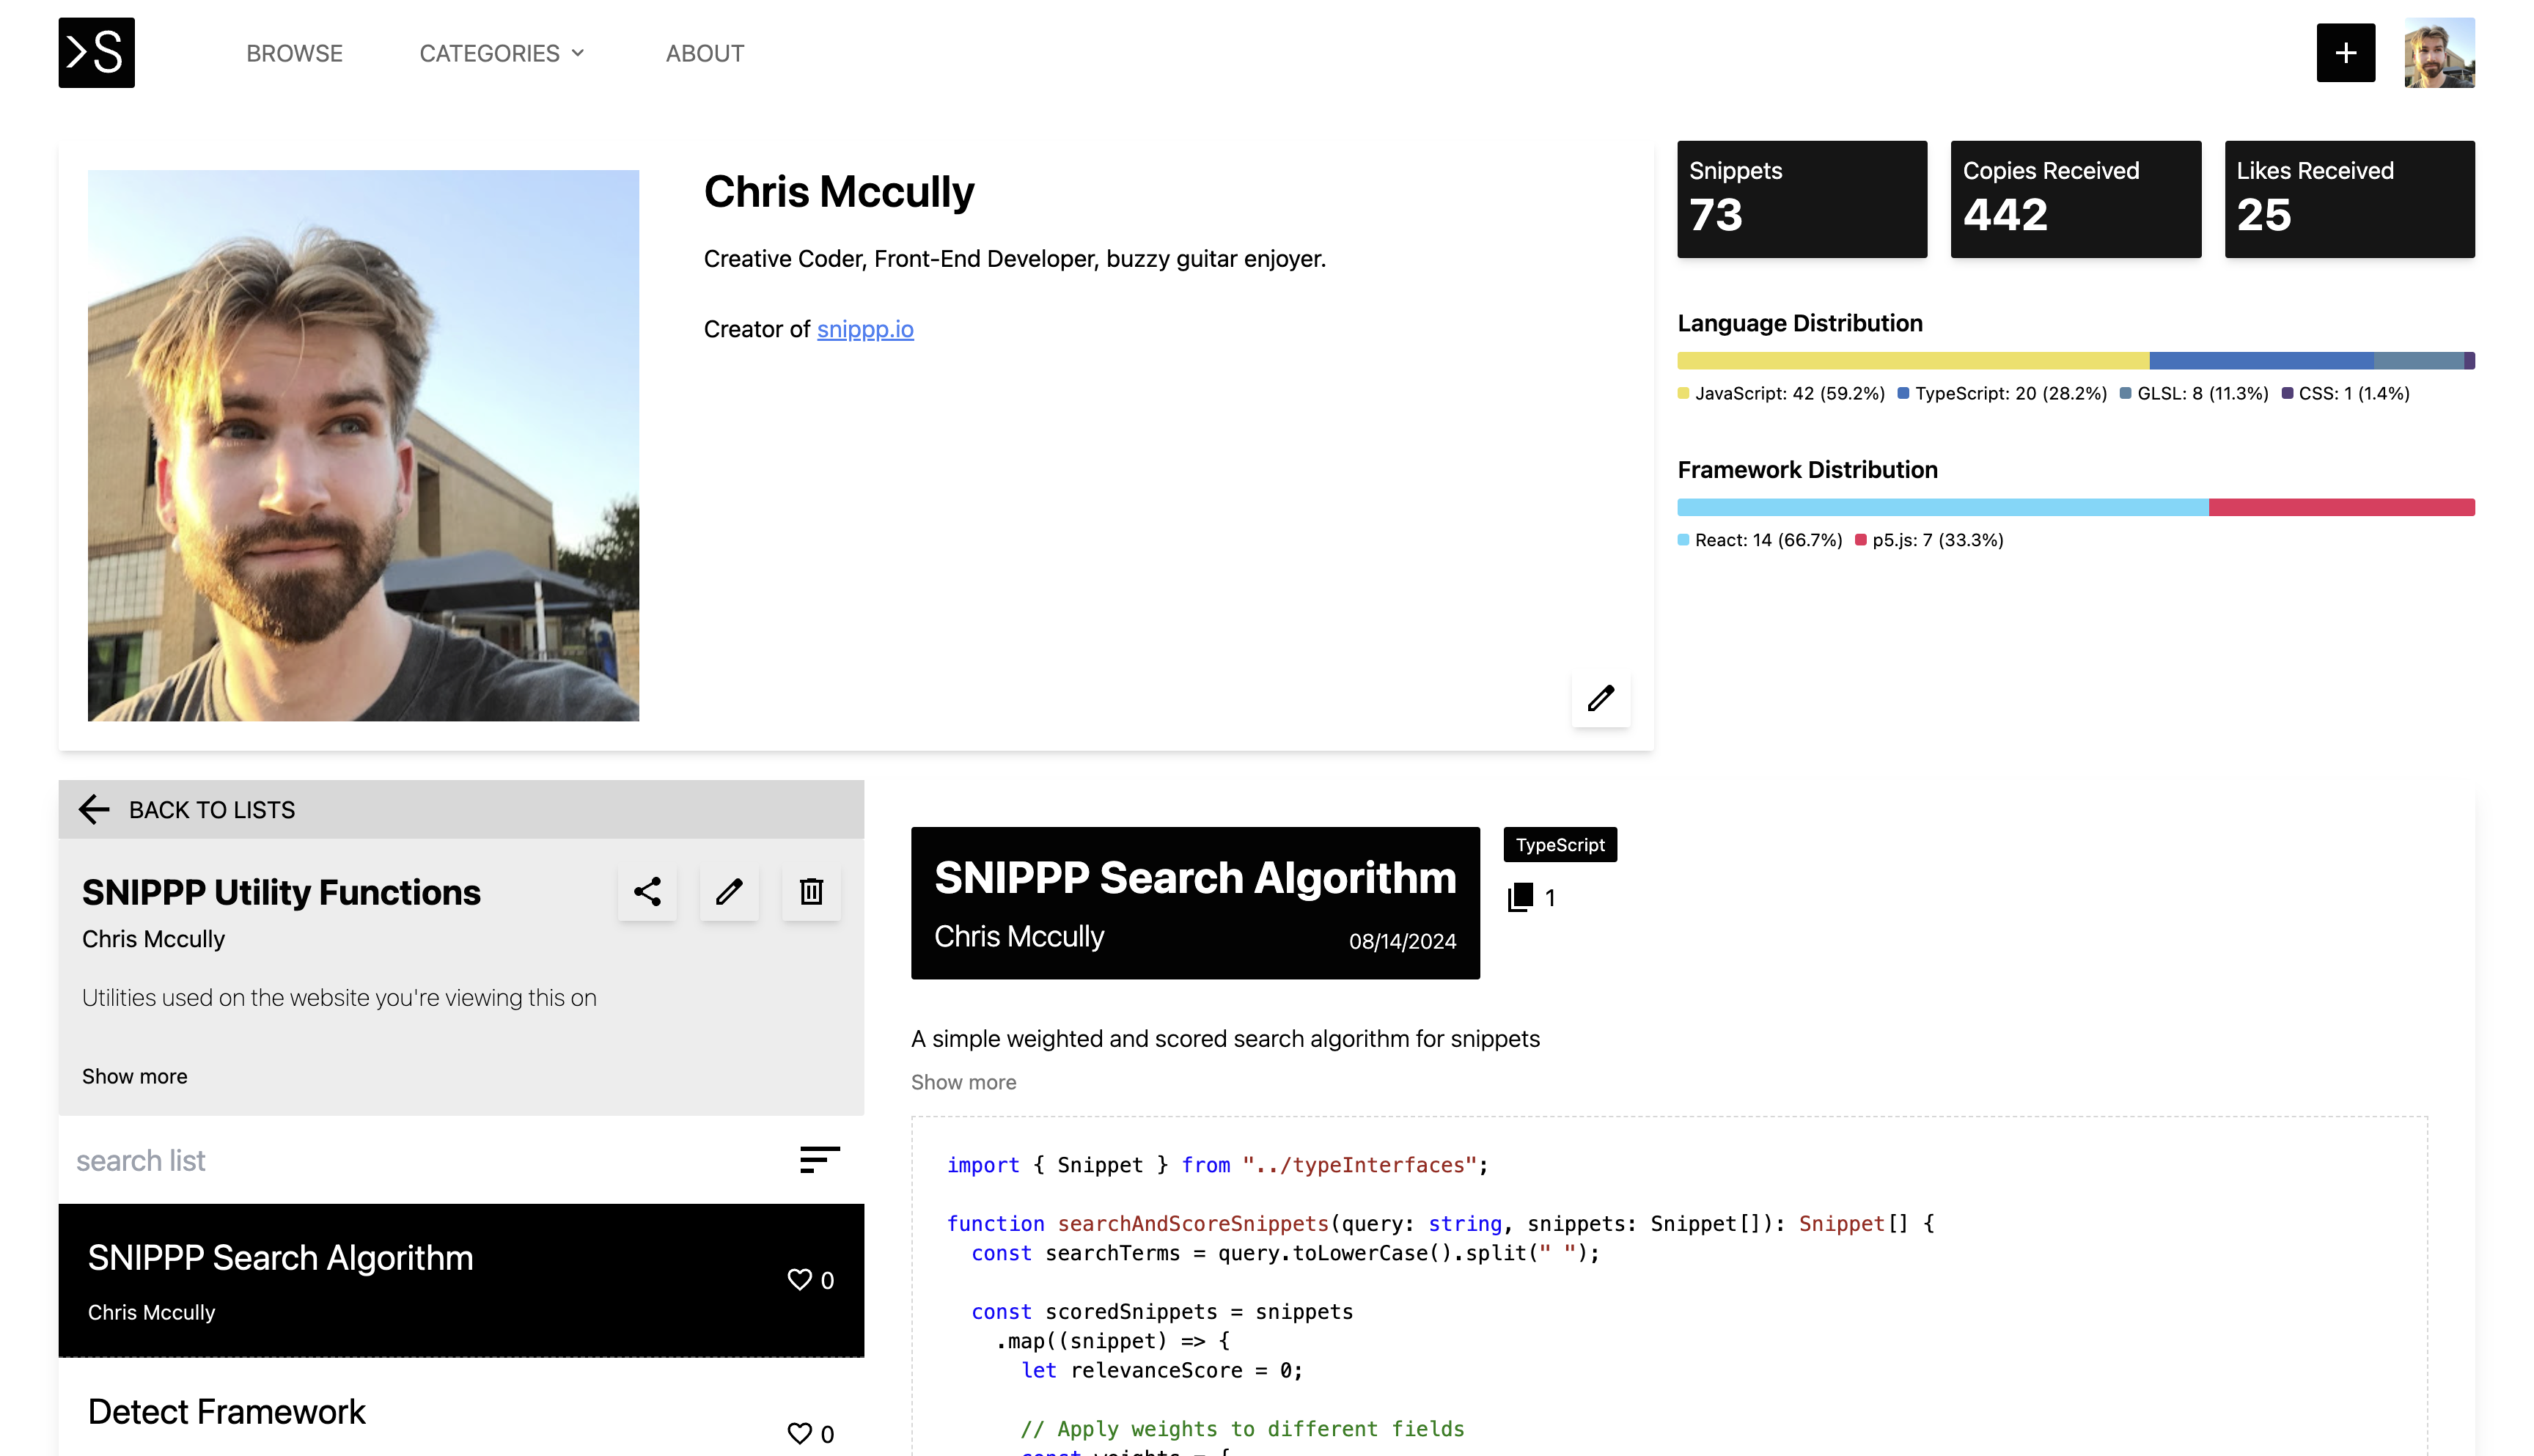Image resolution: width=2534 pixels, height=1456 pixels.
Task: Edit the SNIPPP Utility Functions list
Action: (x=729, y=891)
